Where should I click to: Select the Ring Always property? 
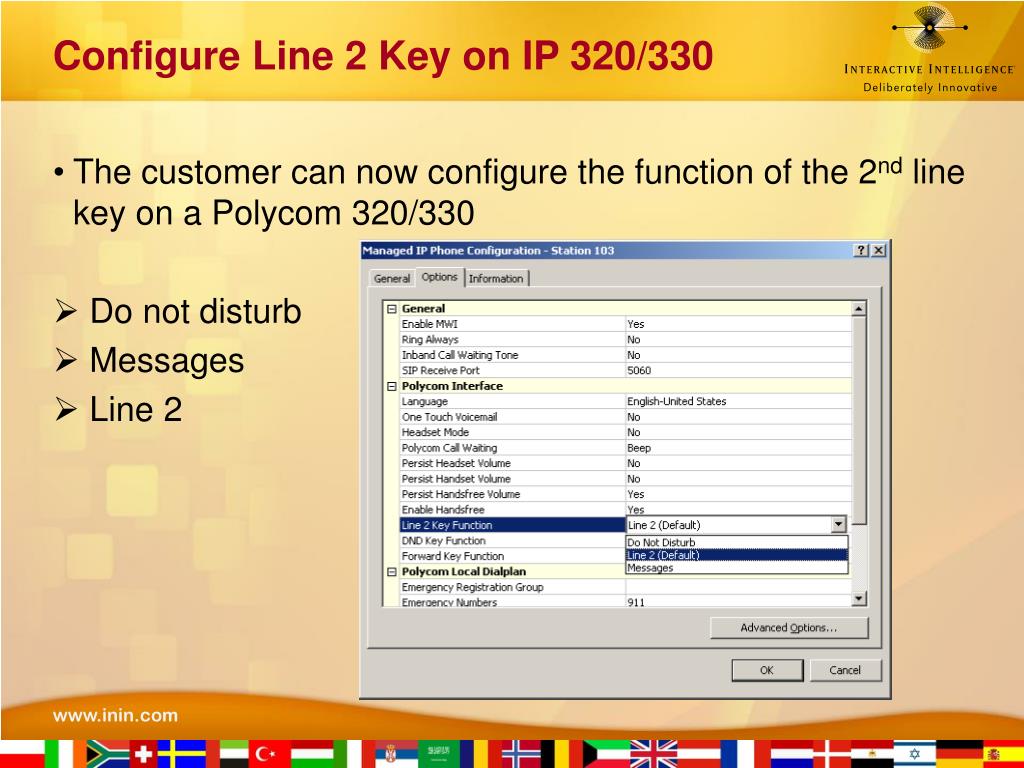click(x=626, y=340)
